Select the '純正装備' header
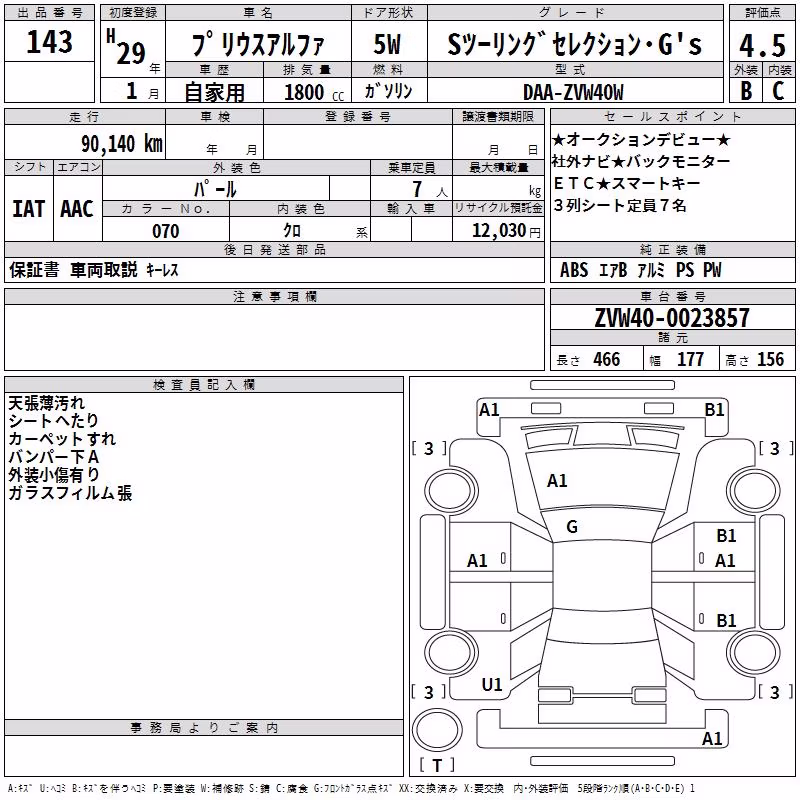The height and width of the screenshot is (800, 800). click(672, 249)
